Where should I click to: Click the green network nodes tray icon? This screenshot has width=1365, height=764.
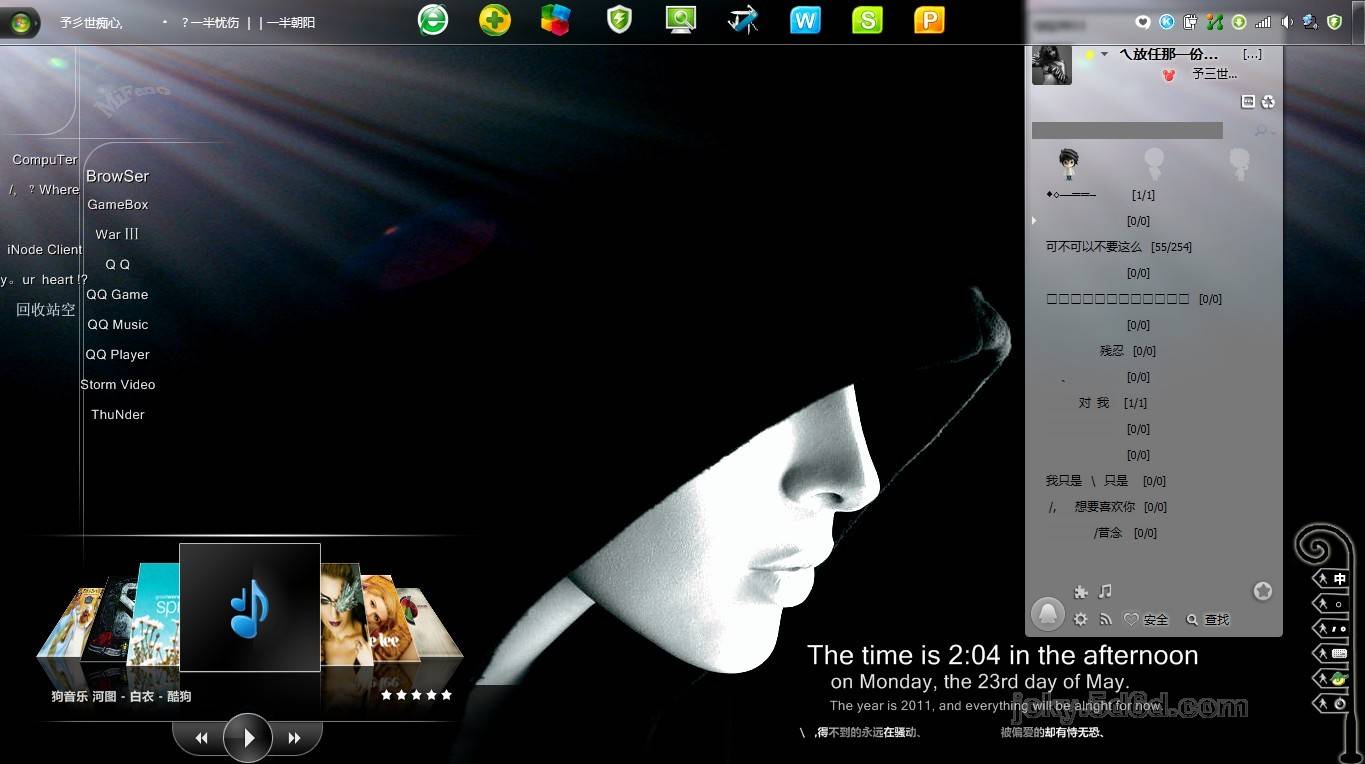point(1215,22)
